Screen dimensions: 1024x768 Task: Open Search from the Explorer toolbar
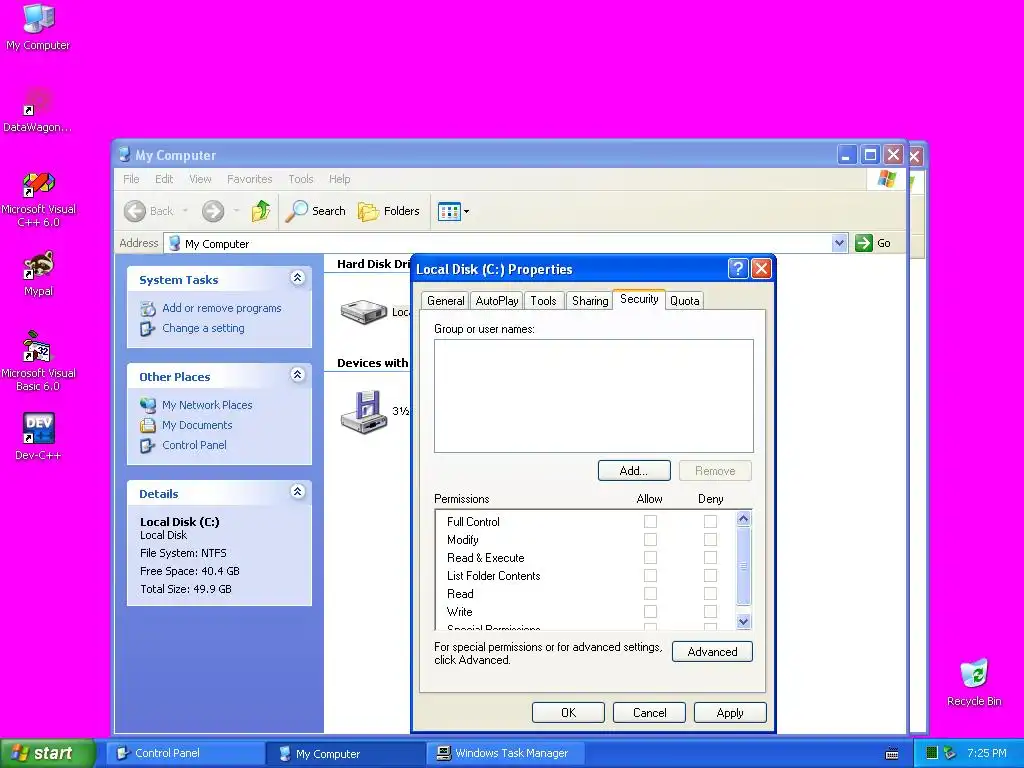316,211
